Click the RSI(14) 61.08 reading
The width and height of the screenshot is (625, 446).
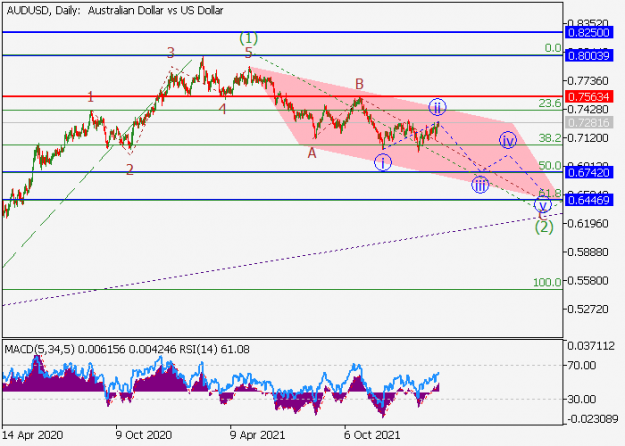click(214, 350)
